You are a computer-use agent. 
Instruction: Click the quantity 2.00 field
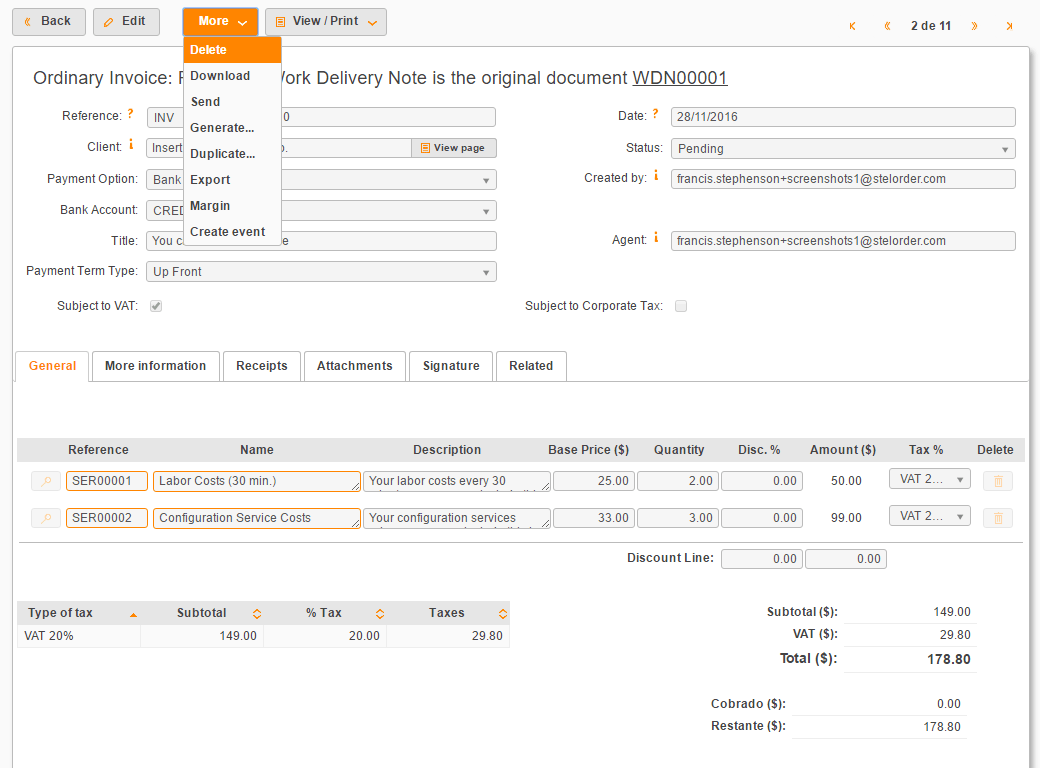click(x=678, y=481)
